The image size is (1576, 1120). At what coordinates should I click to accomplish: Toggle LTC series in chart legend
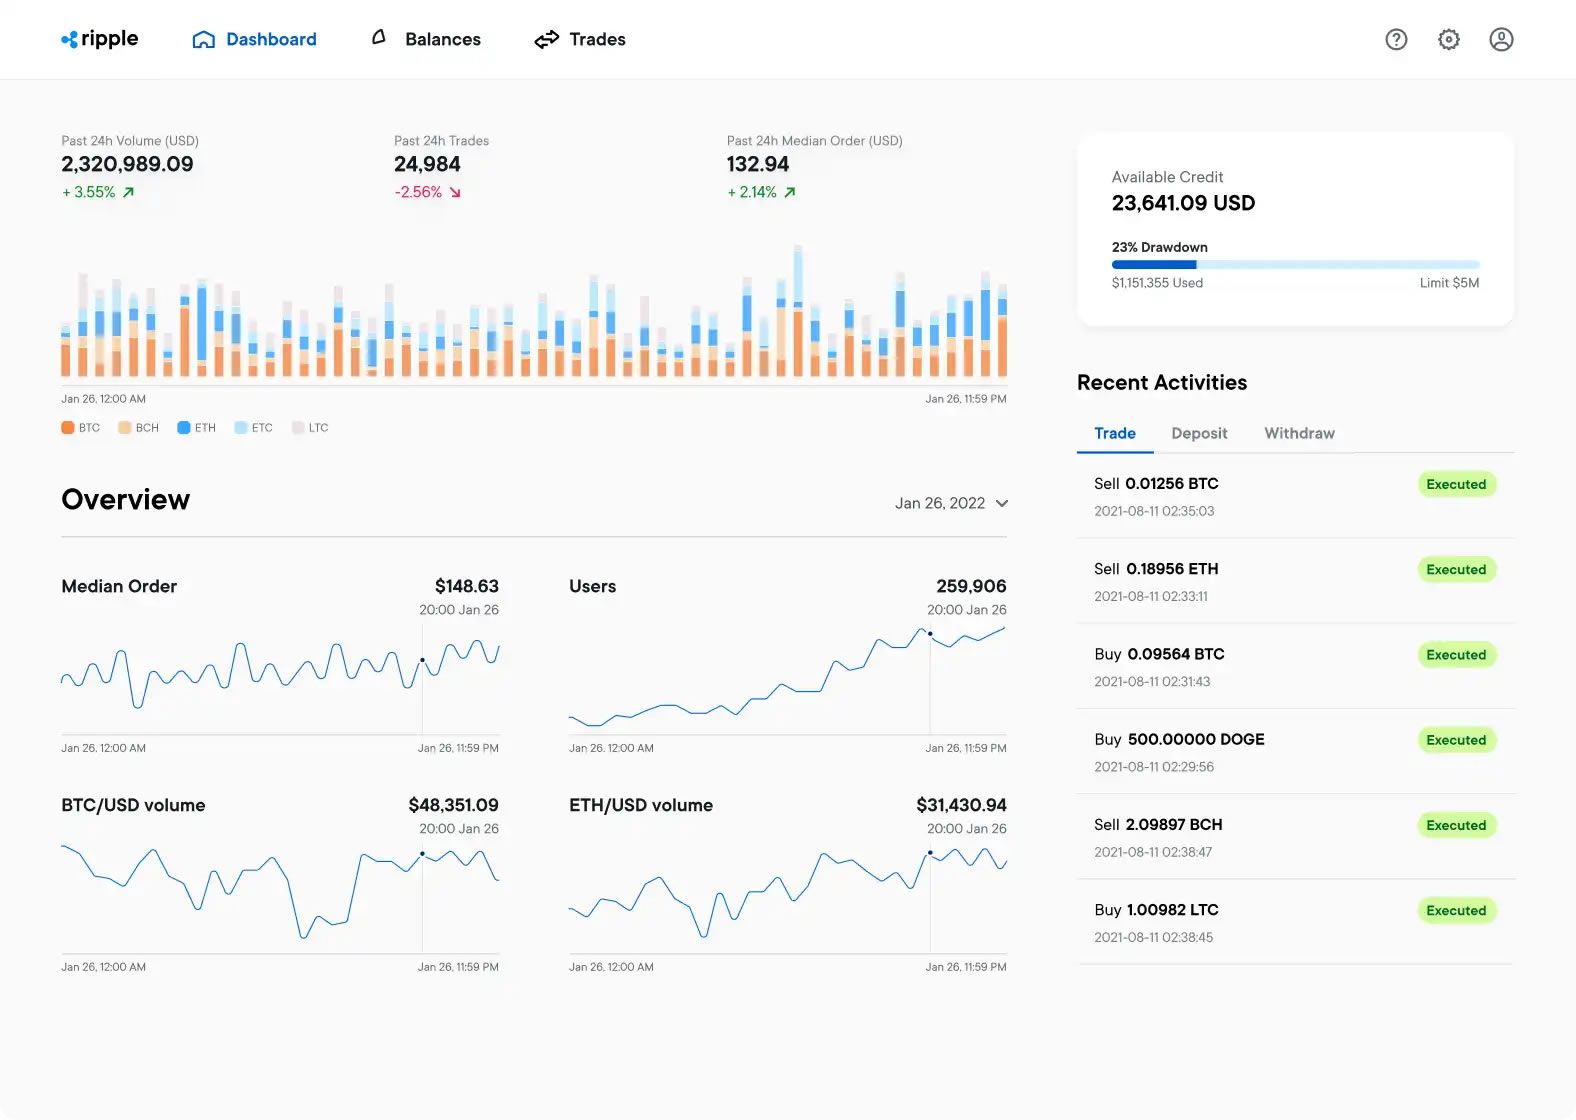(x=310, y=428)
